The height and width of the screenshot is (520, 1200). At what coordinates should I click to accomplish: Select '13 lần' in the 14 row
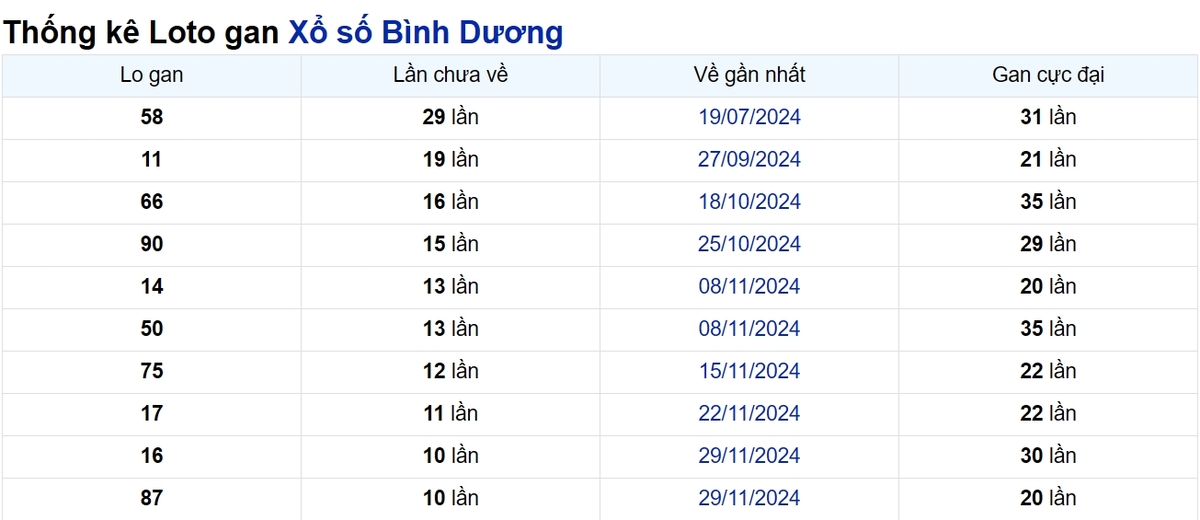451,286
